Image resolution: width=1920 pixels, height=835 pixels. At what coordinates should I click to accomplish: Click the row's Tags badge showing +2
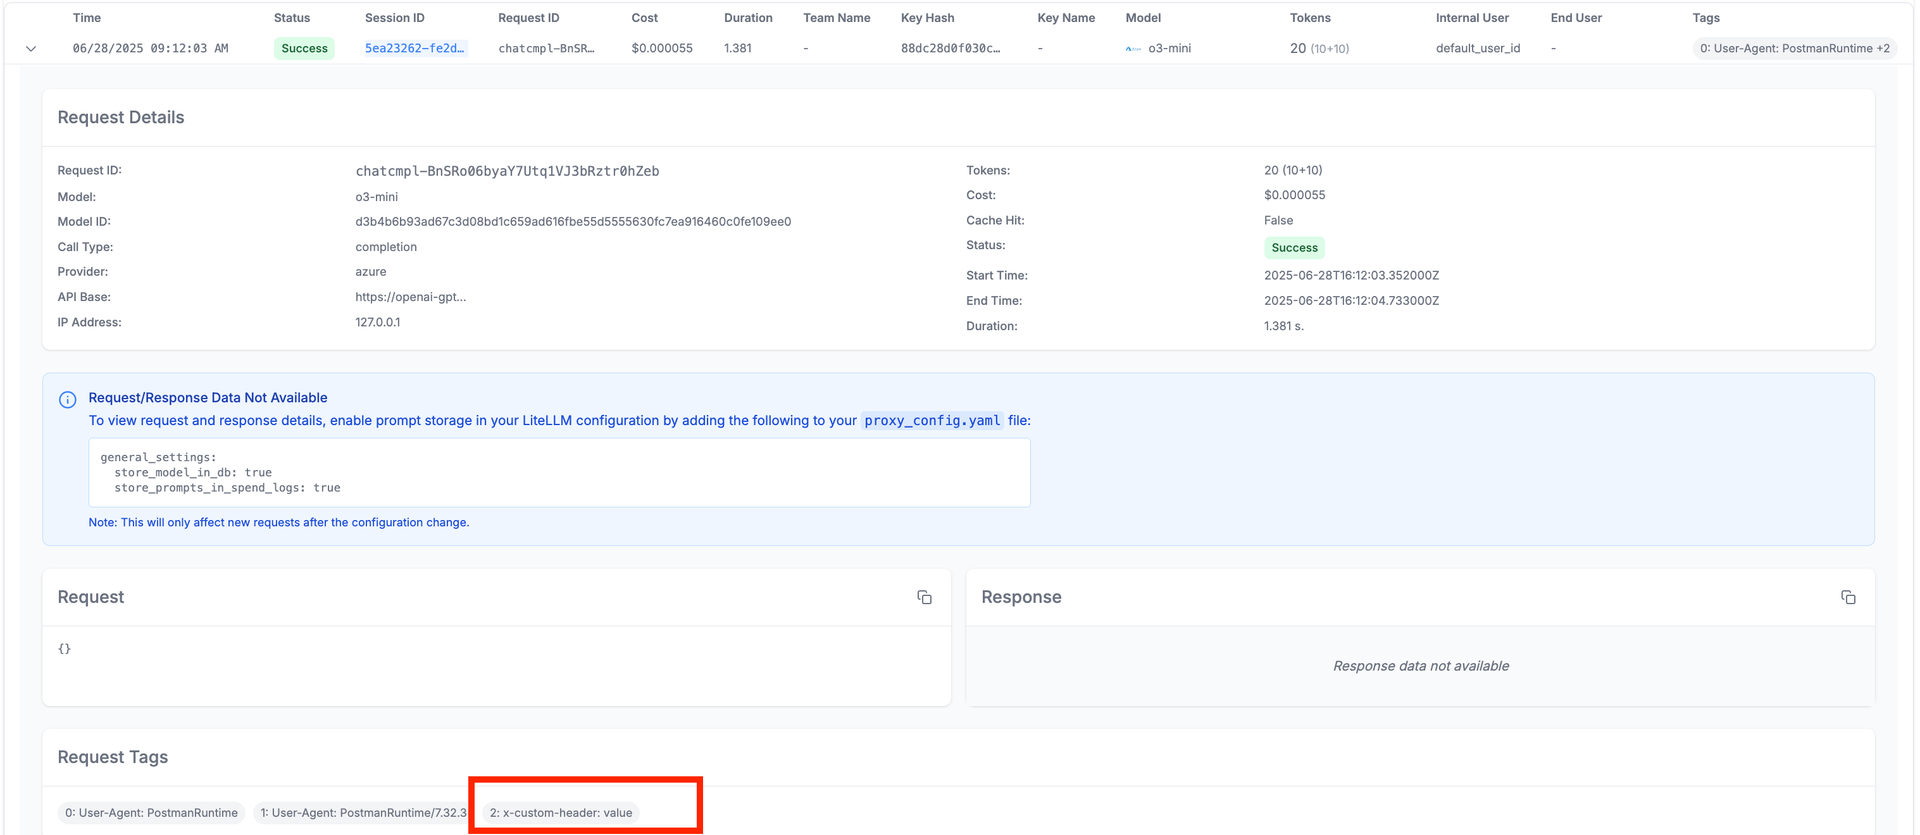[1794, 48]
